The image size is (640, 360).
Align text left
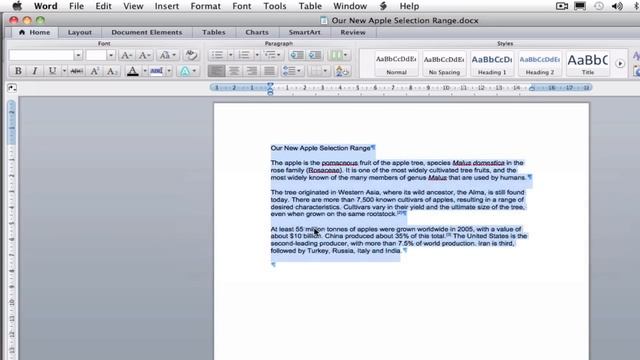[x=216, y=71]
